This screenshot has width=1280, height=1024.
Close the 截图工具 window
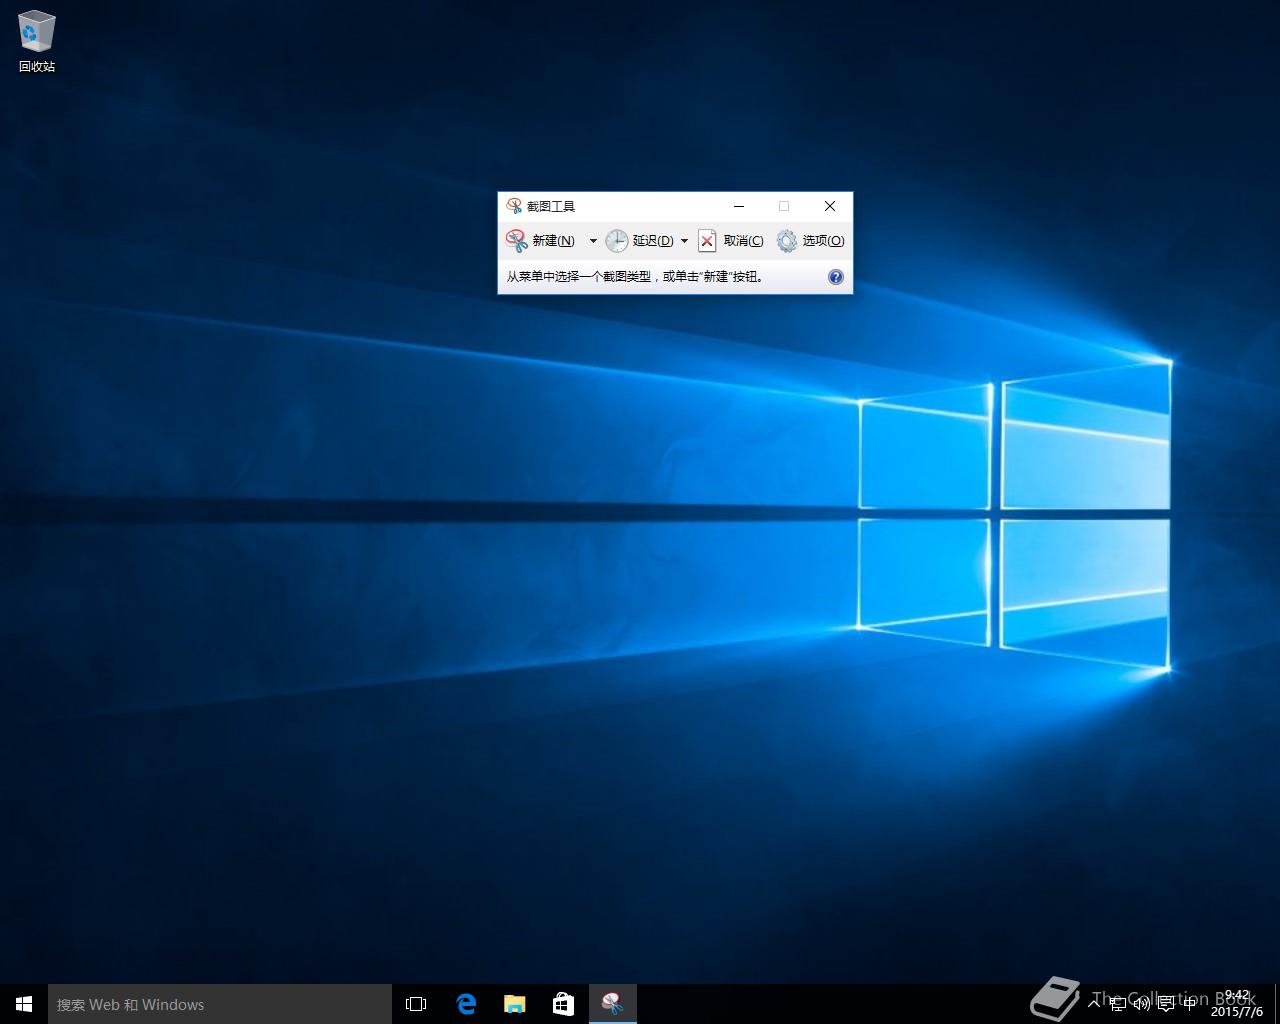click(x=829, y=206)
